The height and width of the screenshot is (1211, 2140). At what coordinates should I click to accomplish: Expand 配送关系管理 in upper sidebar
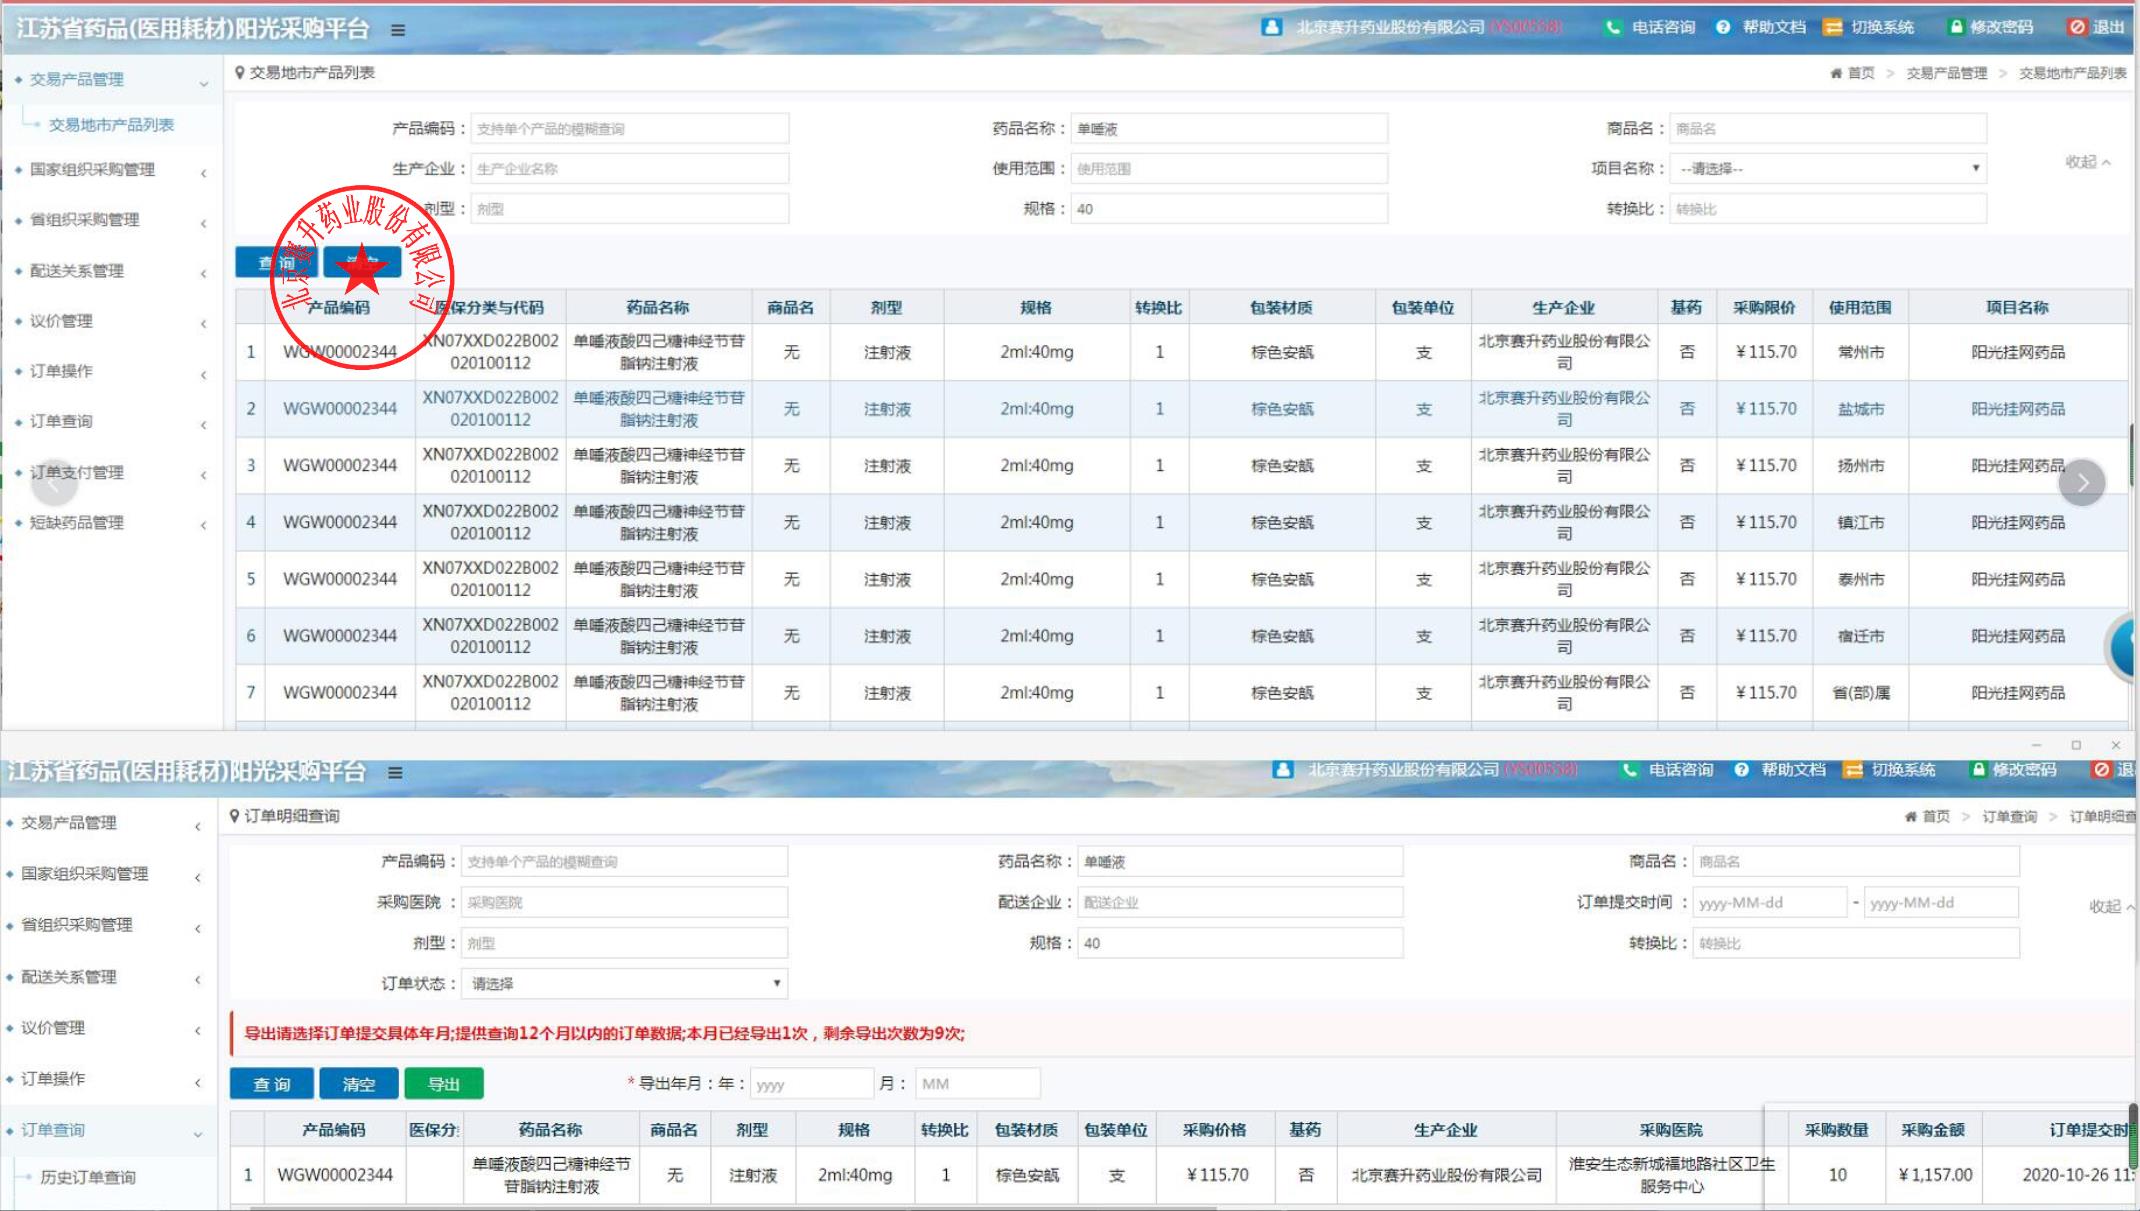click(110, 271)
